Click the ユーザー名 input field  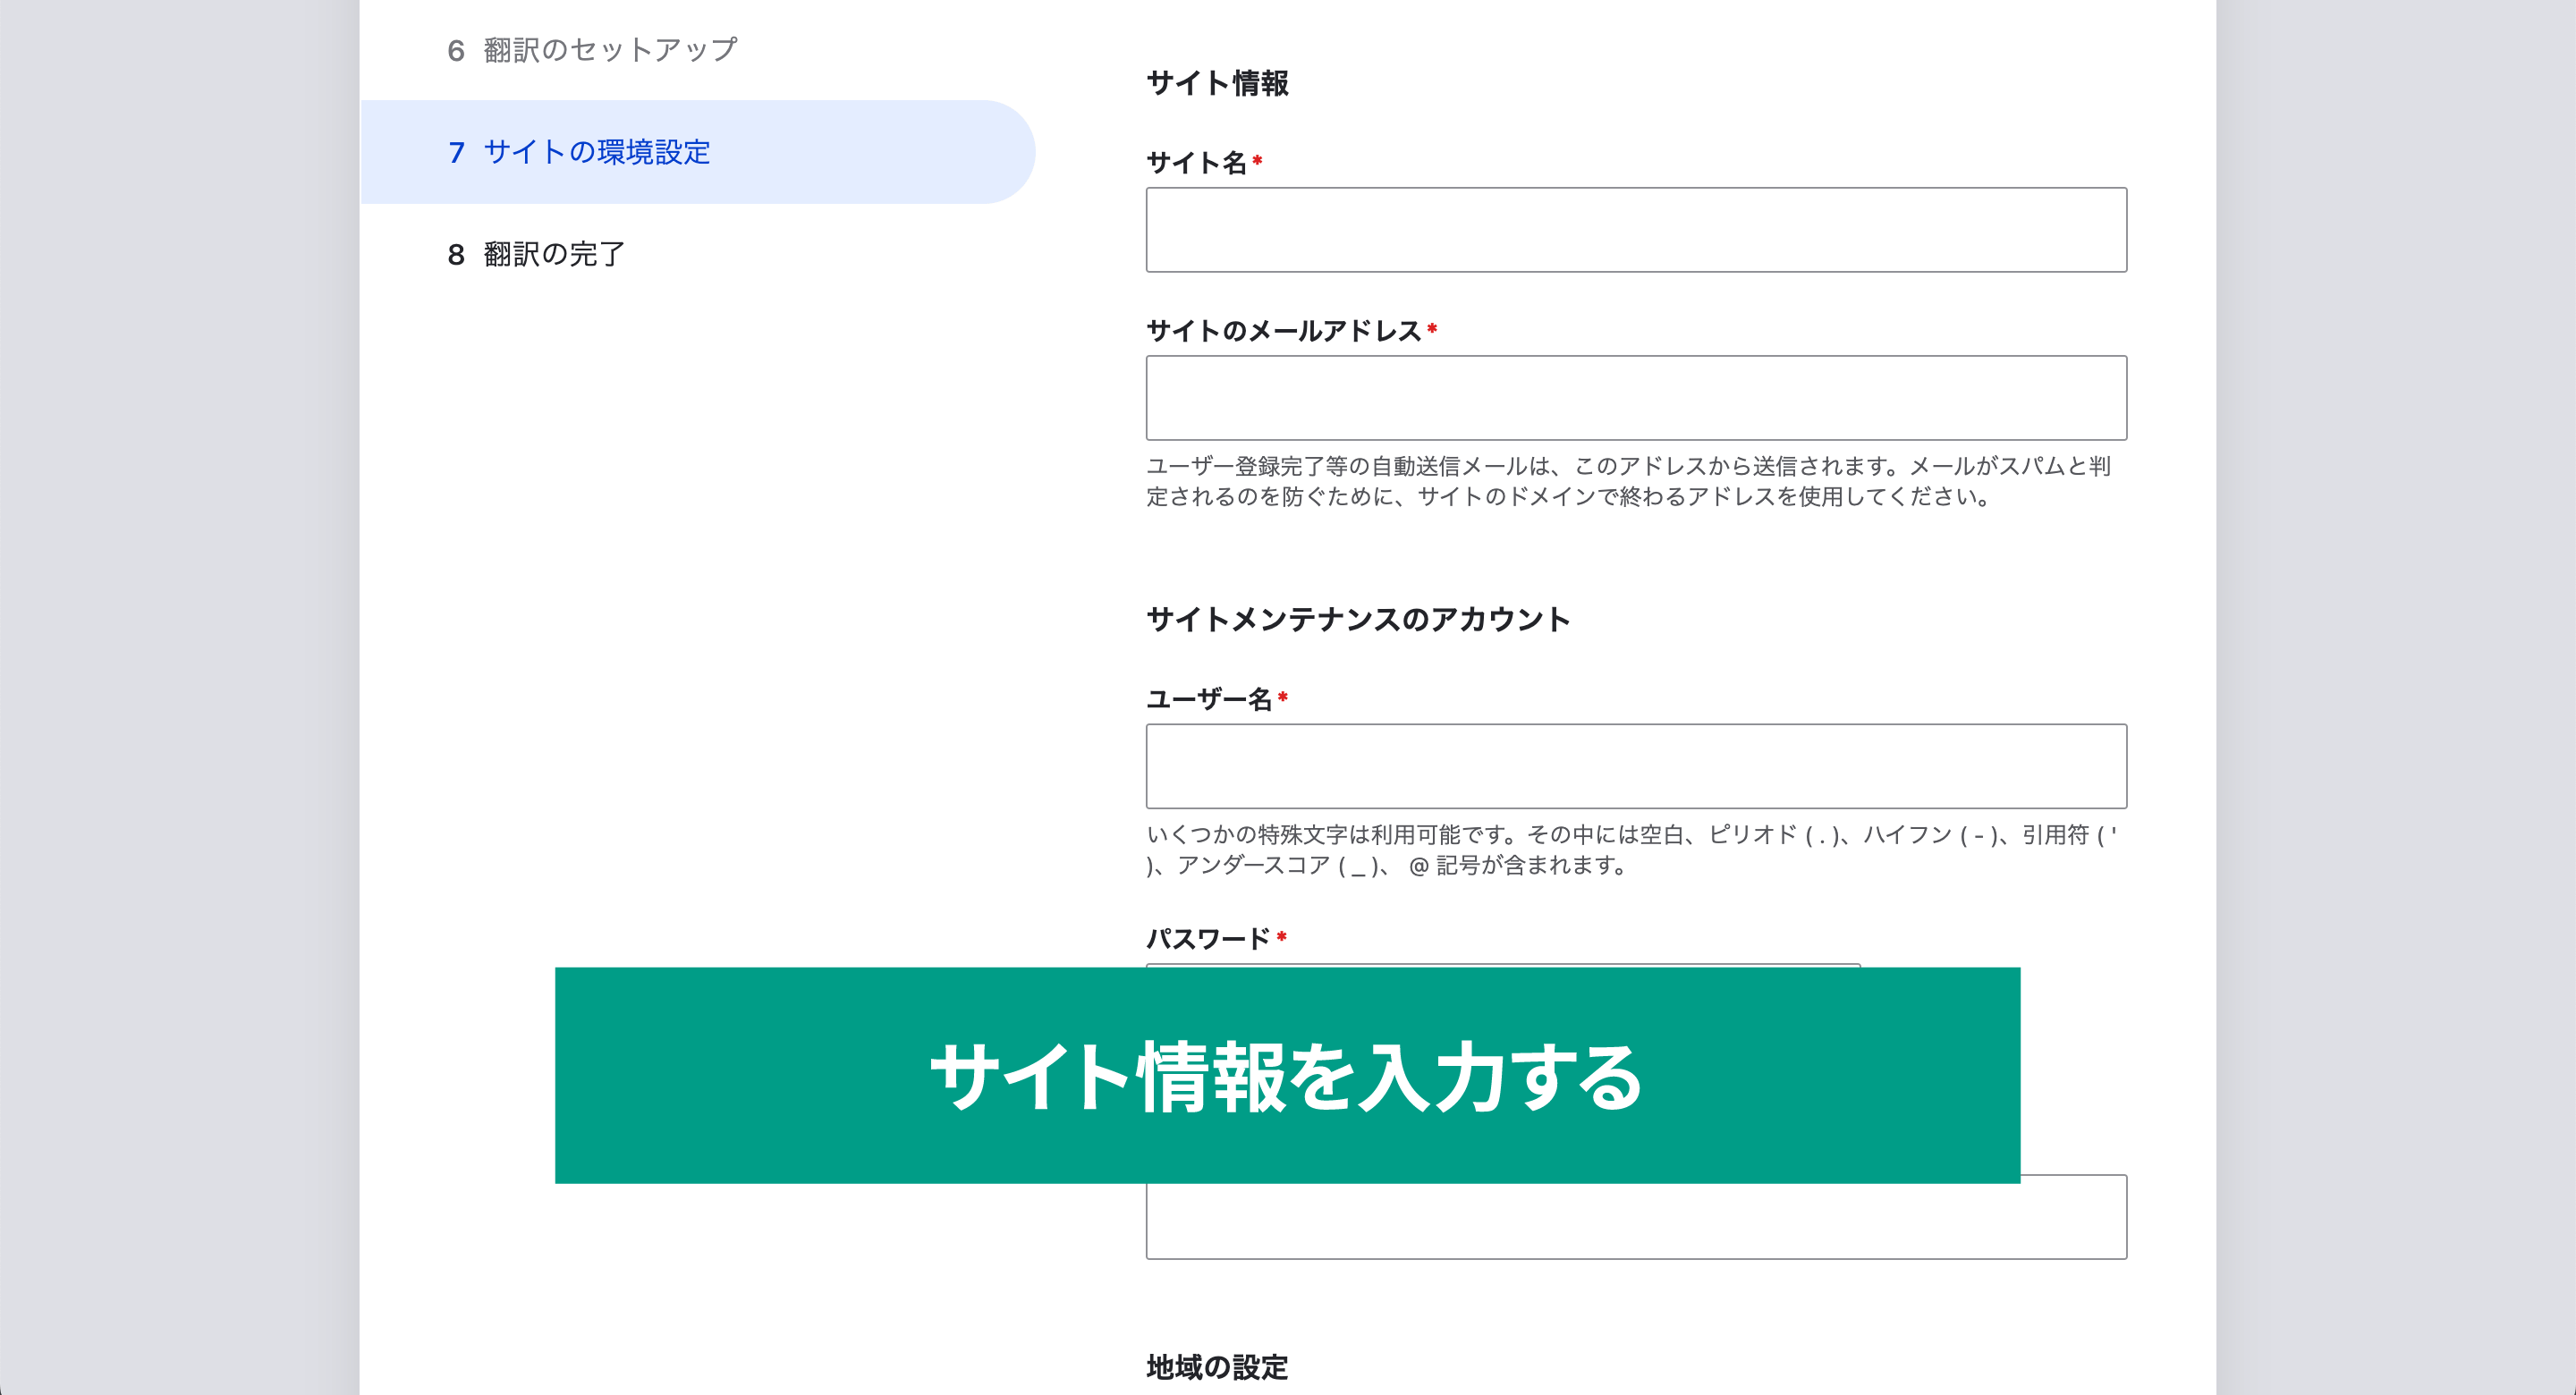tap(1636, 766)
